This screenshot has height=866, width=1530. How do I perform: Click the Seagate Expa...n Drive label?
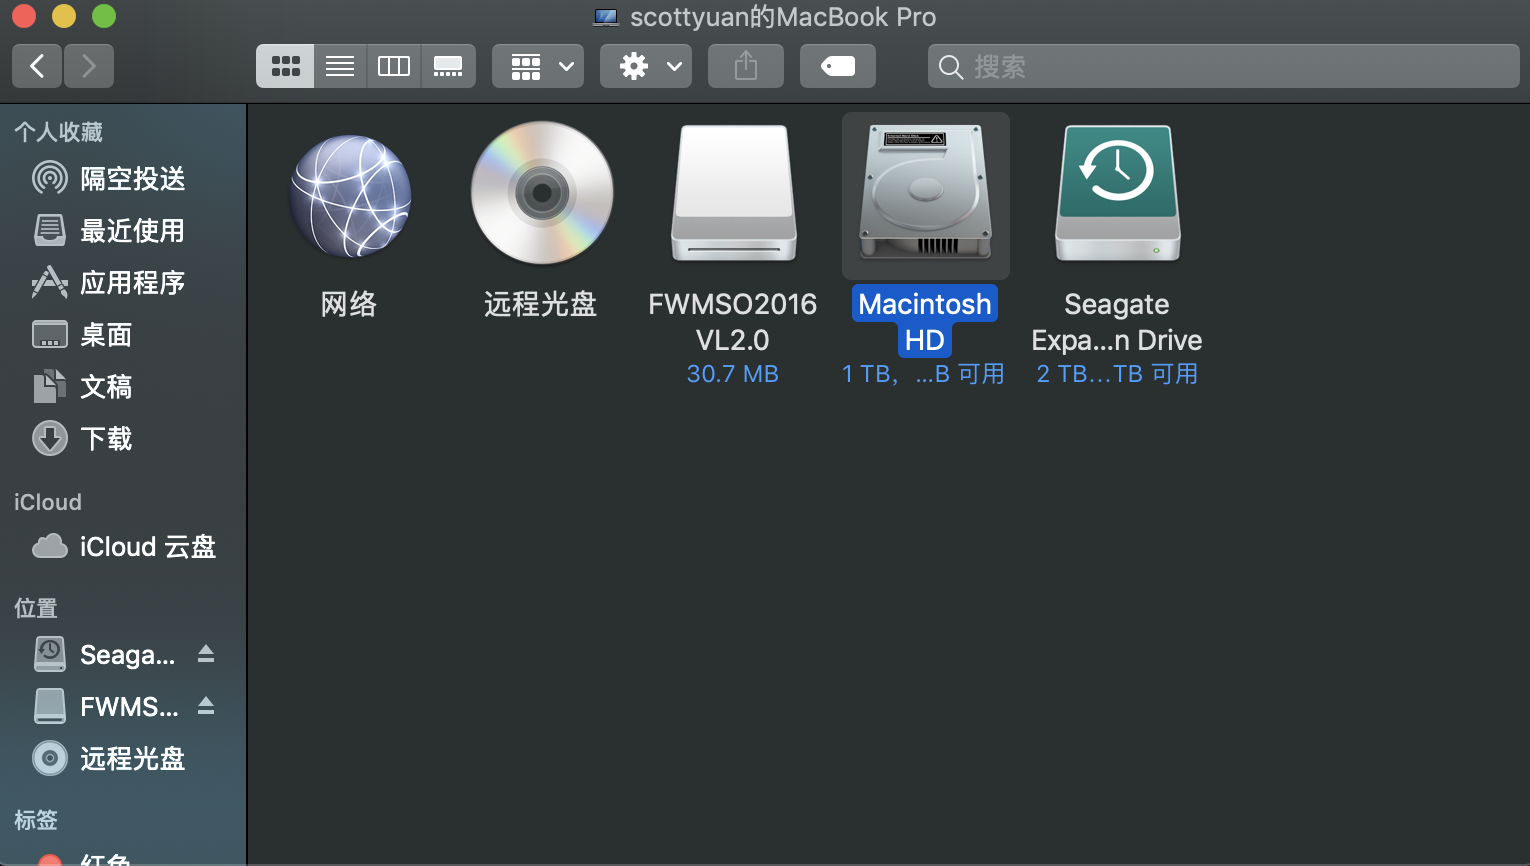coord(1117,322)
